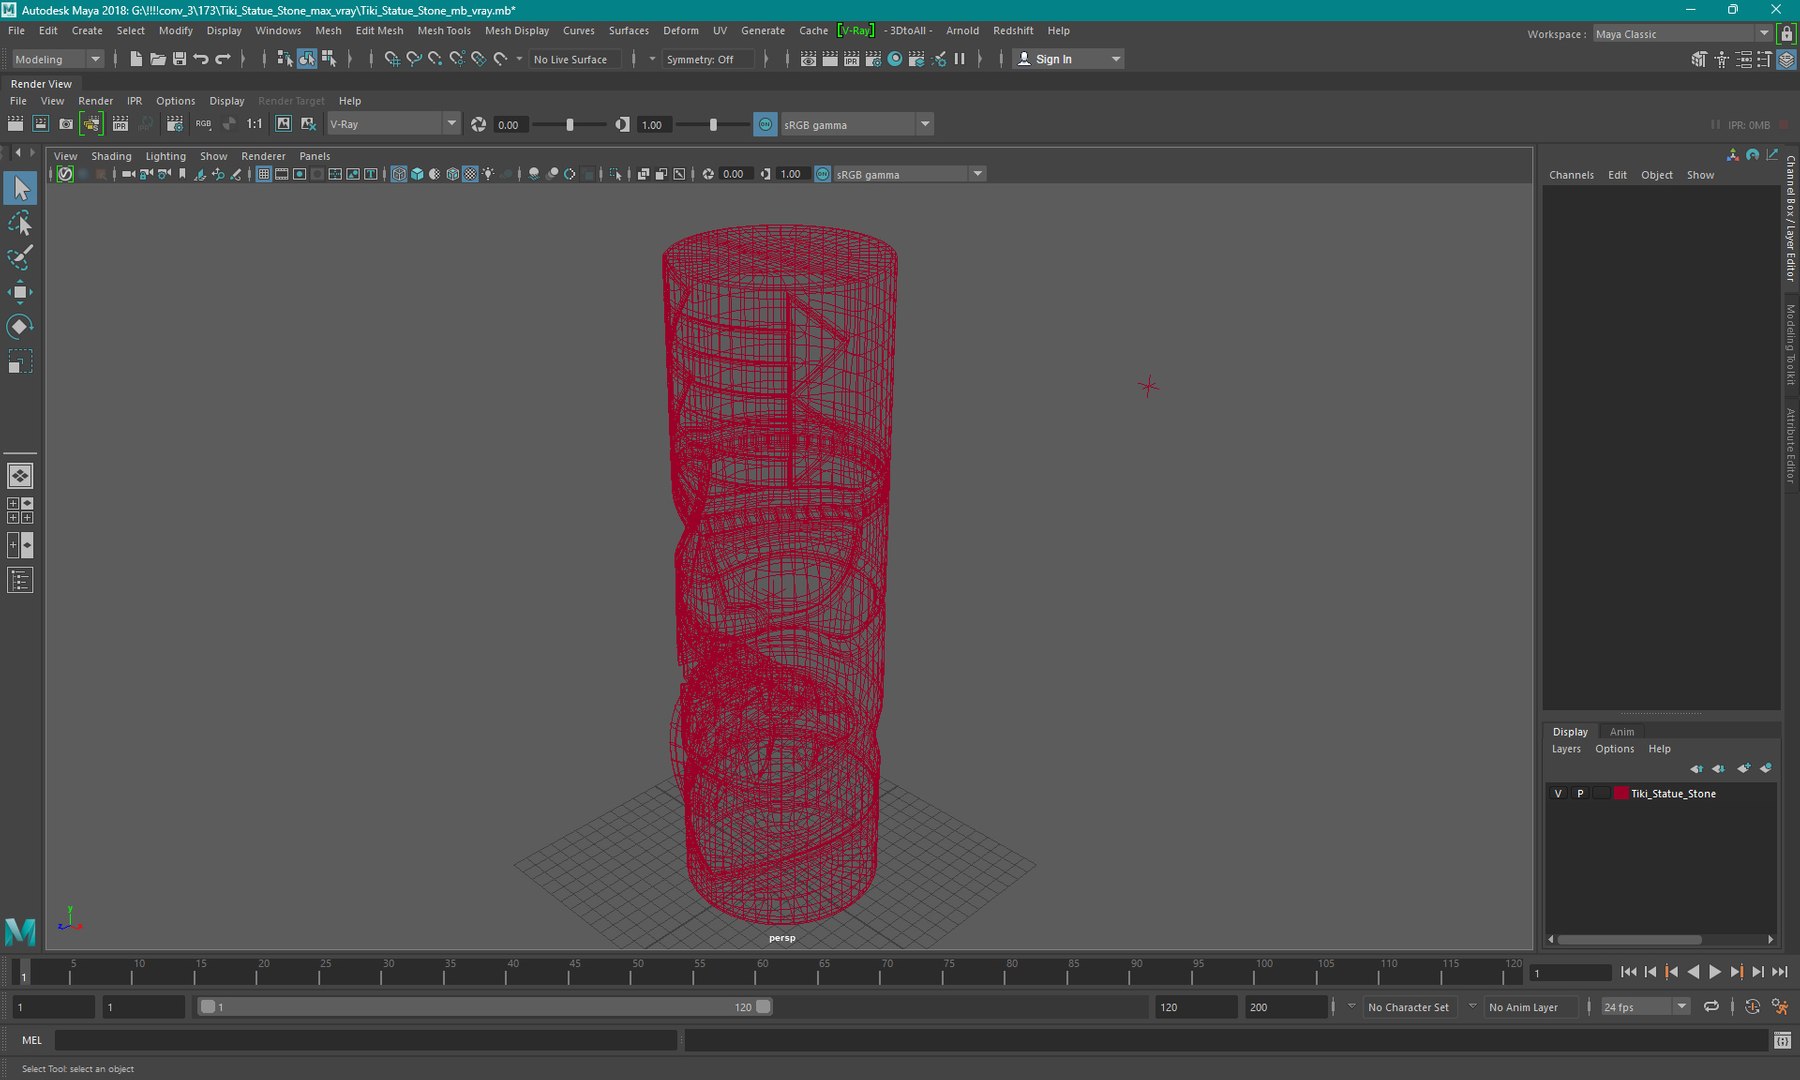
Task: Click the Open Scene folder icon
Action: (158, 59)
